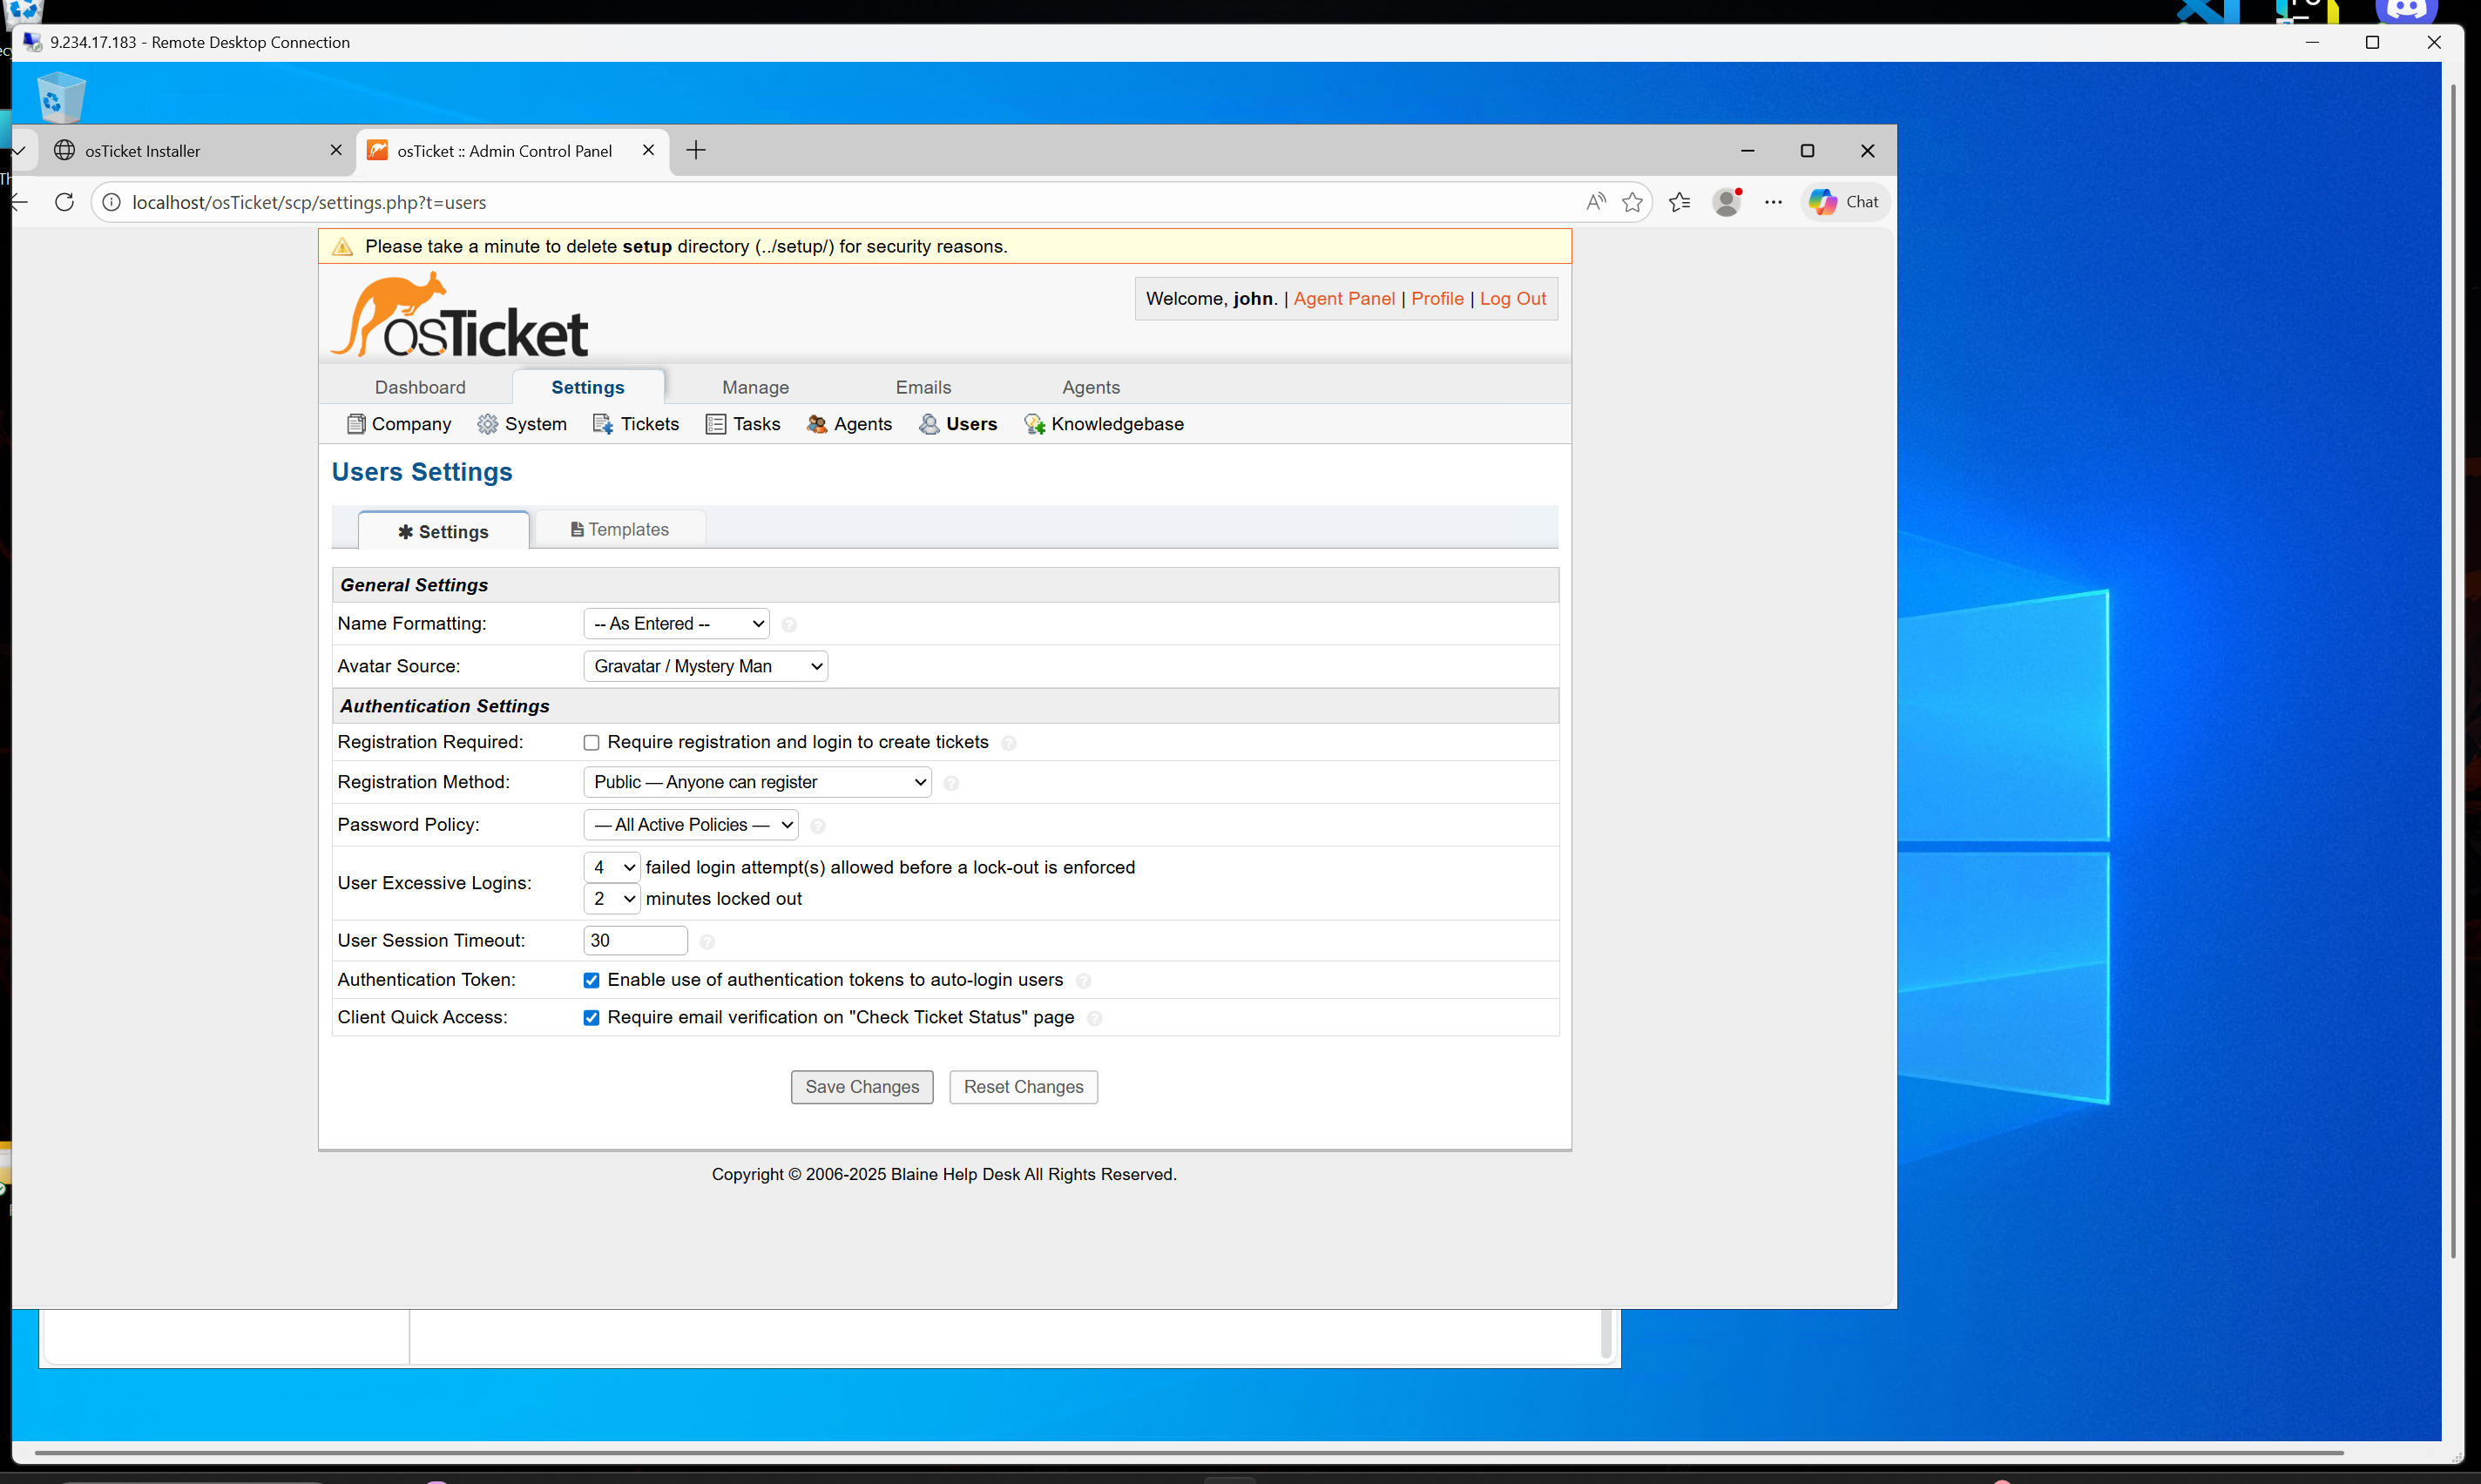Click the Company settings icon
The height and width of the screenshot is (1484, 2481).
pyautogui.click(x=356, y=424)
